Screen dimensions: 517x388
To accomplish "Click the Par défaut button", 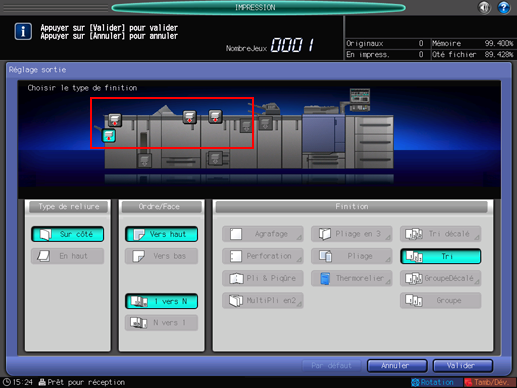I will coord(332,366).
